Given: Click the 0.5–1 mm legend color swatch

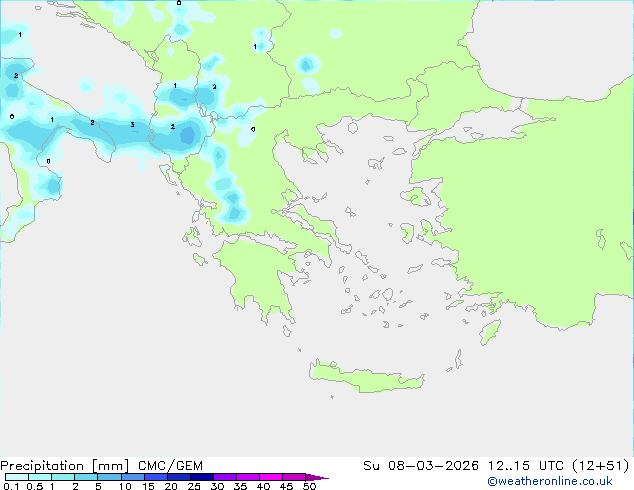Looking at the screenshot, I should point(40,477).
